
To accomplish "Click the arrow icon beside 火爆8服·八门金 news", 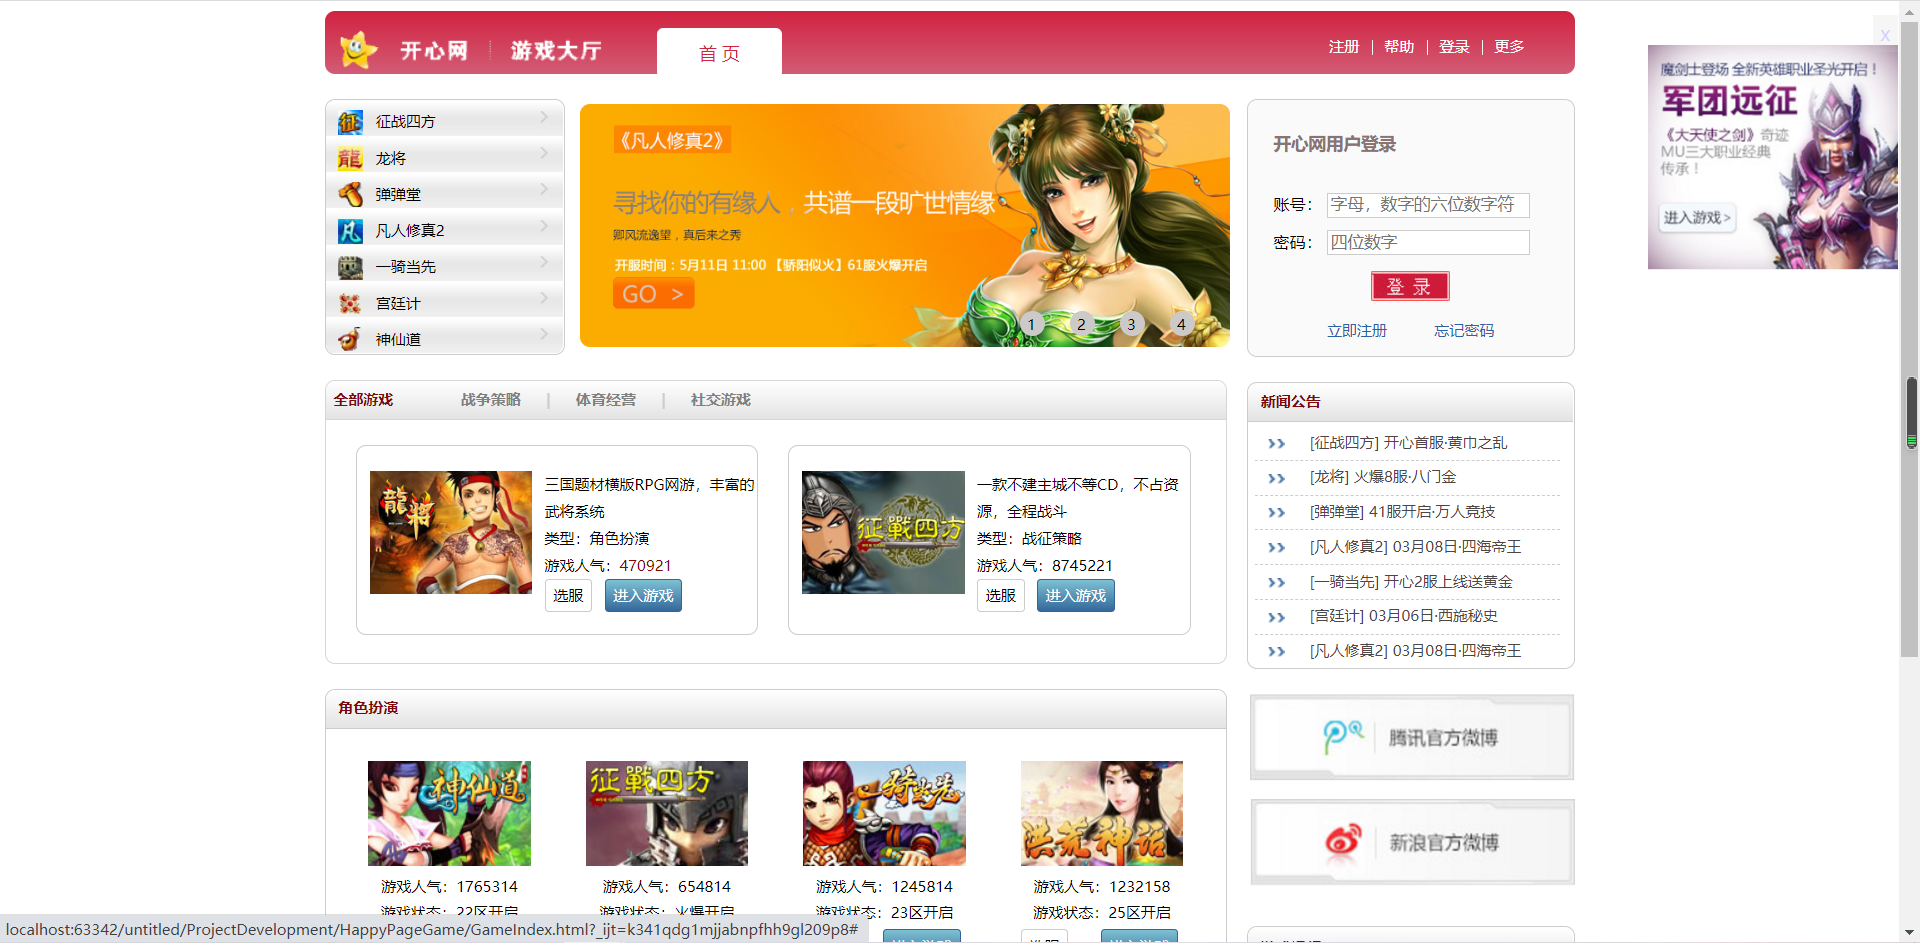I will pos(1277,478).
